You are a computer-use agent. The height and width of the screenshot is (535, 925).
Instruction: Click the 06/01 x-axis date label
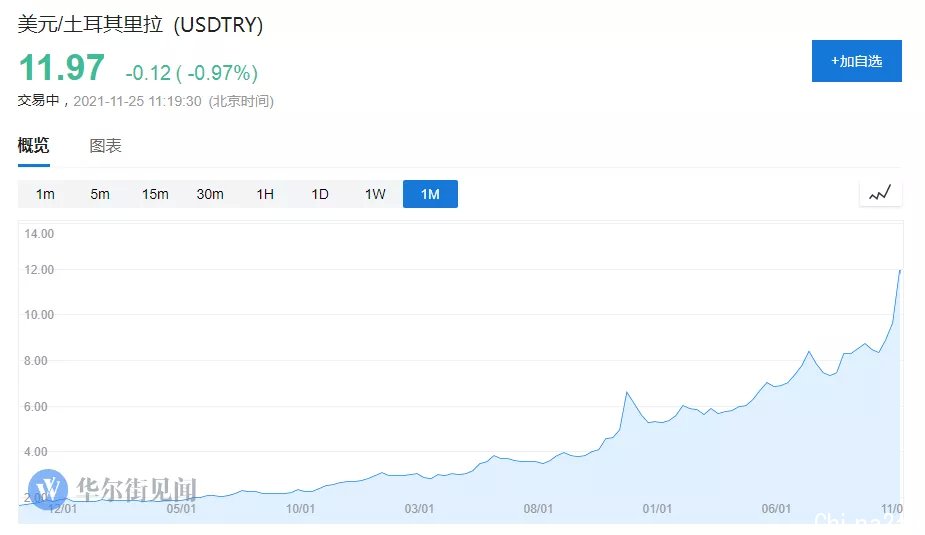776,508
